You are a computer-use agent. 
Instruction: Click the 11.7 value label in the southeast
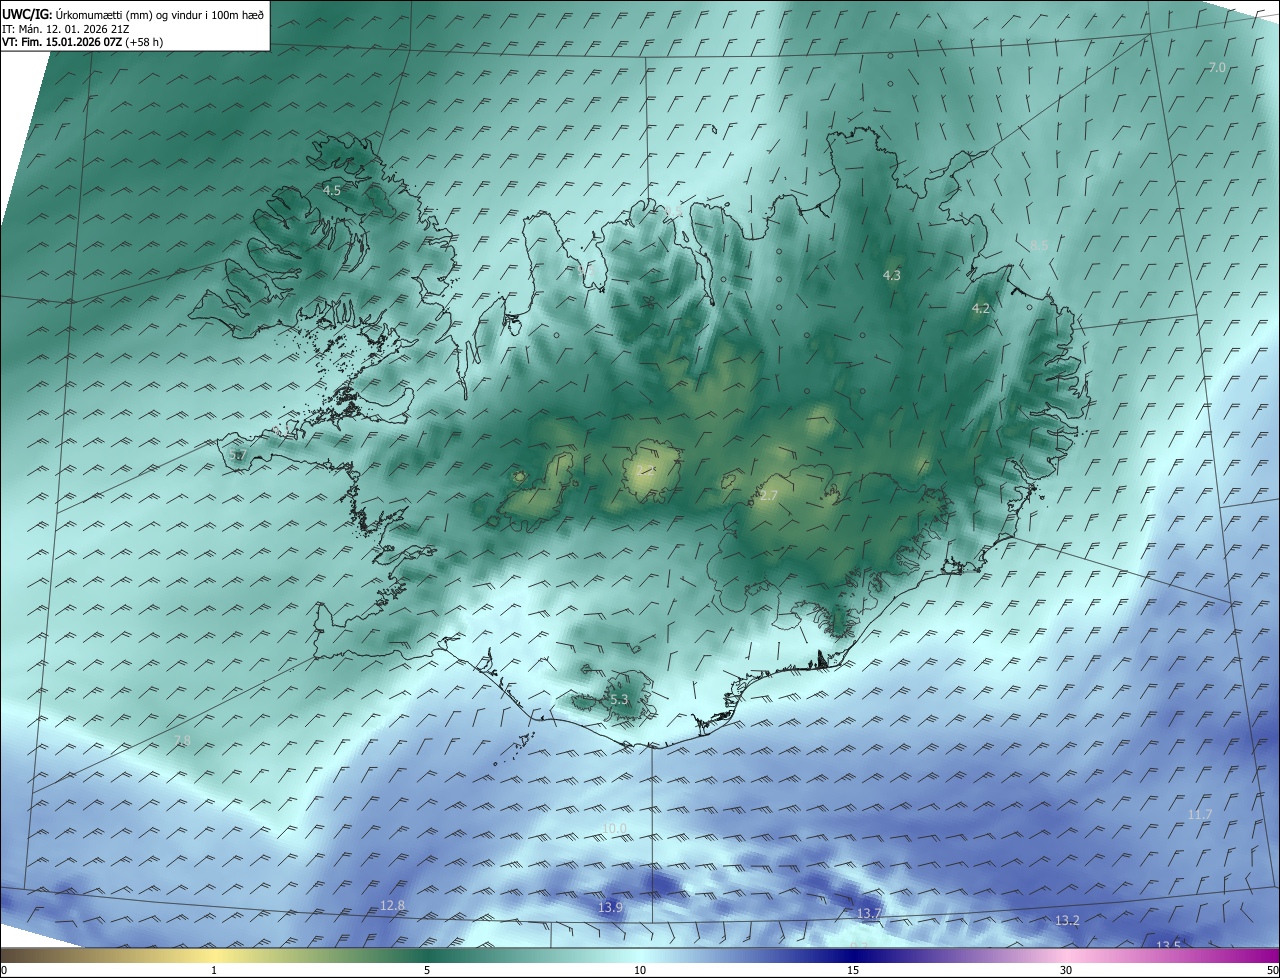click(x=1200, y=815)
